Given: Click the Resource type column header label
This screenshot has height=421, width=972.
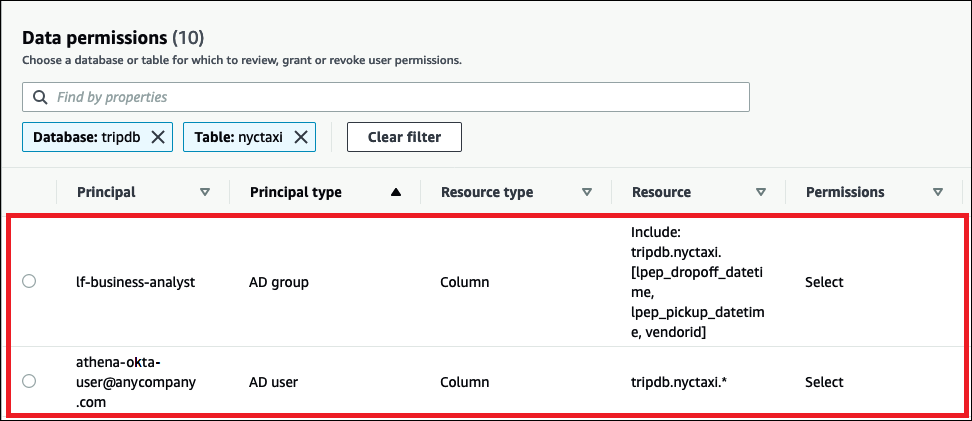Looking at the screenshot, I should (x=487, y=192).
